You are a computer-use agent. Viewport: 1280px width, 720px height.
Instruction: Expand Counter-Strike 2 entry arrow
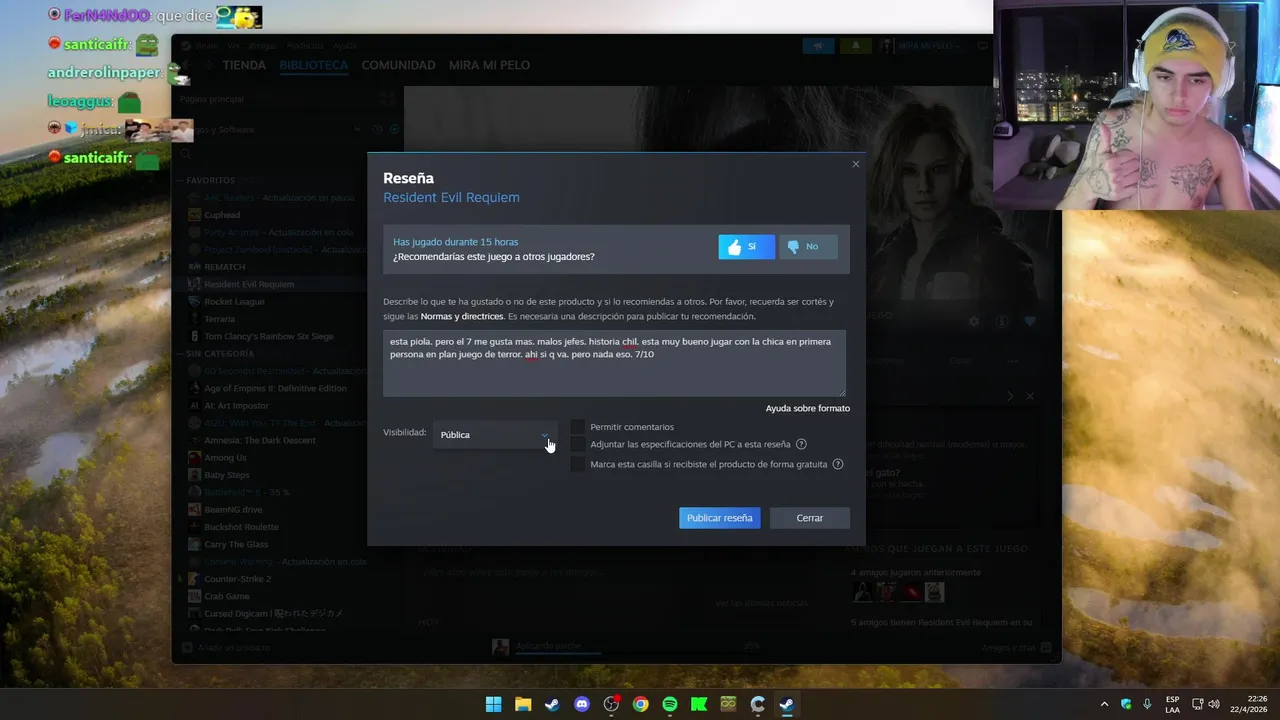(181, 579)
